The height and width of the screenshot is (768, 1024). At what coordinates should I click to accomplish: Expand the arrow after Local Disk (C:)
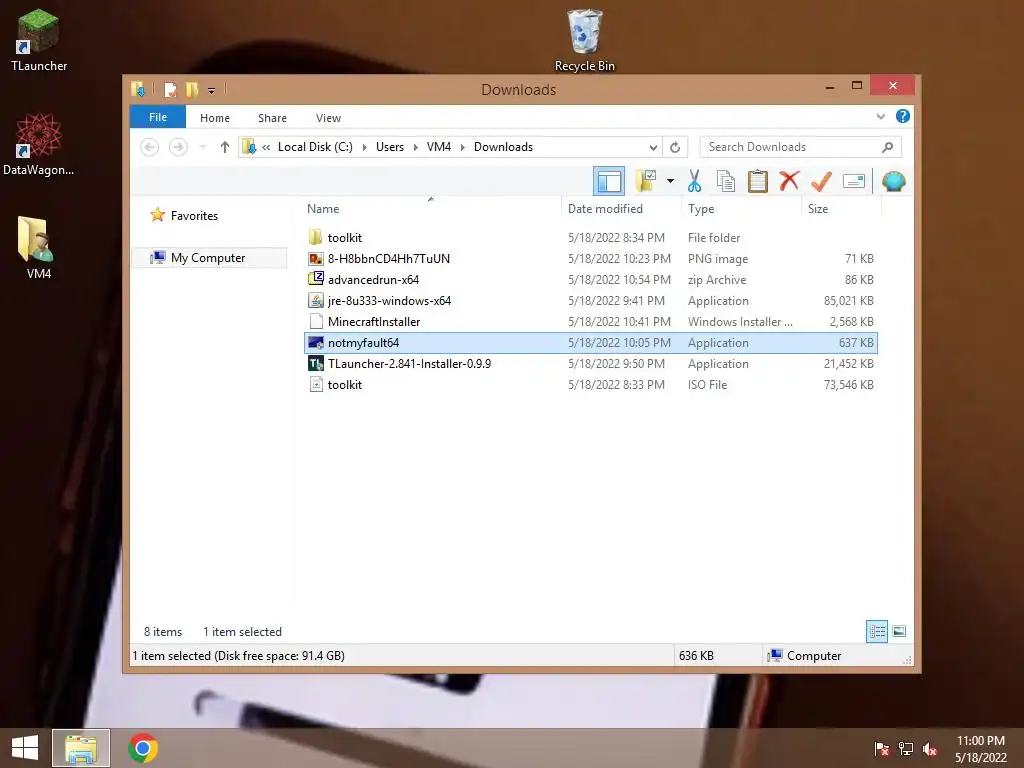tap(364, 147)
